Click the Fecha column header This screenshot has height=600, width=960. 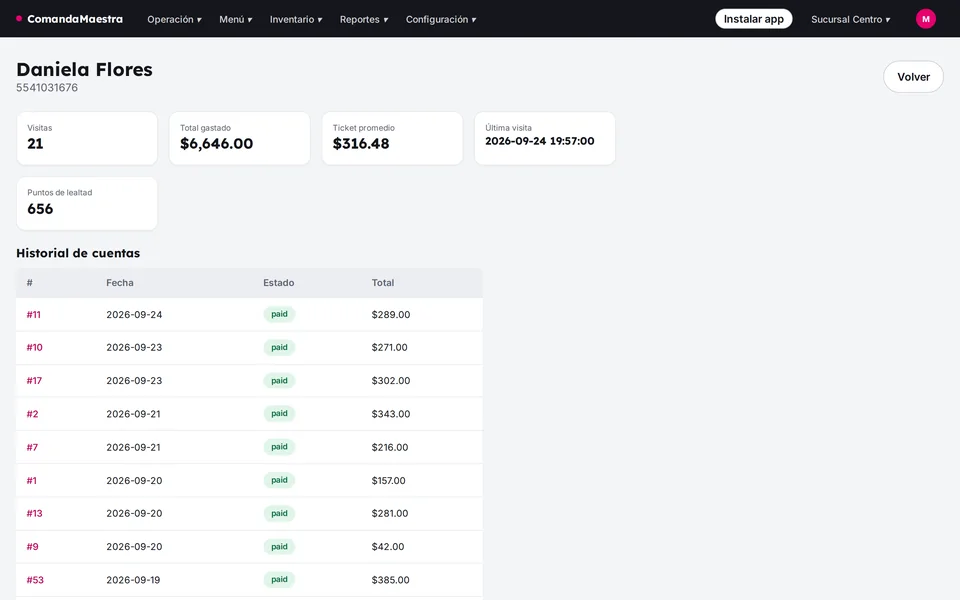pos(119,283)
